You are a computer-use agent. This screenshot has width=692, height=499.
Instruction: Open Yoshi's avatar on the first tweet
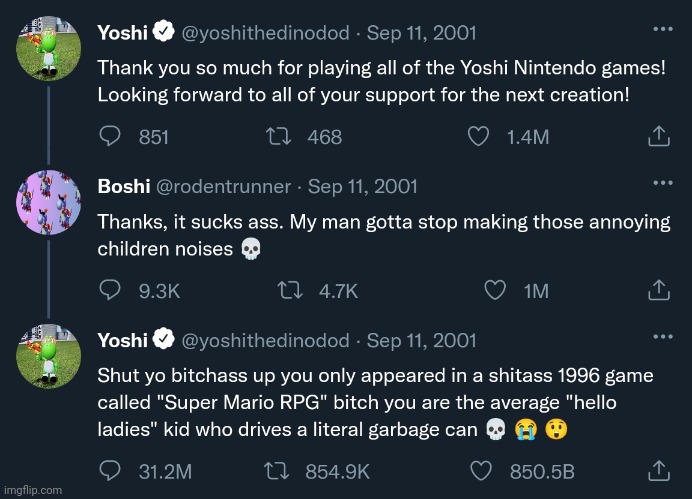(48, 49)
